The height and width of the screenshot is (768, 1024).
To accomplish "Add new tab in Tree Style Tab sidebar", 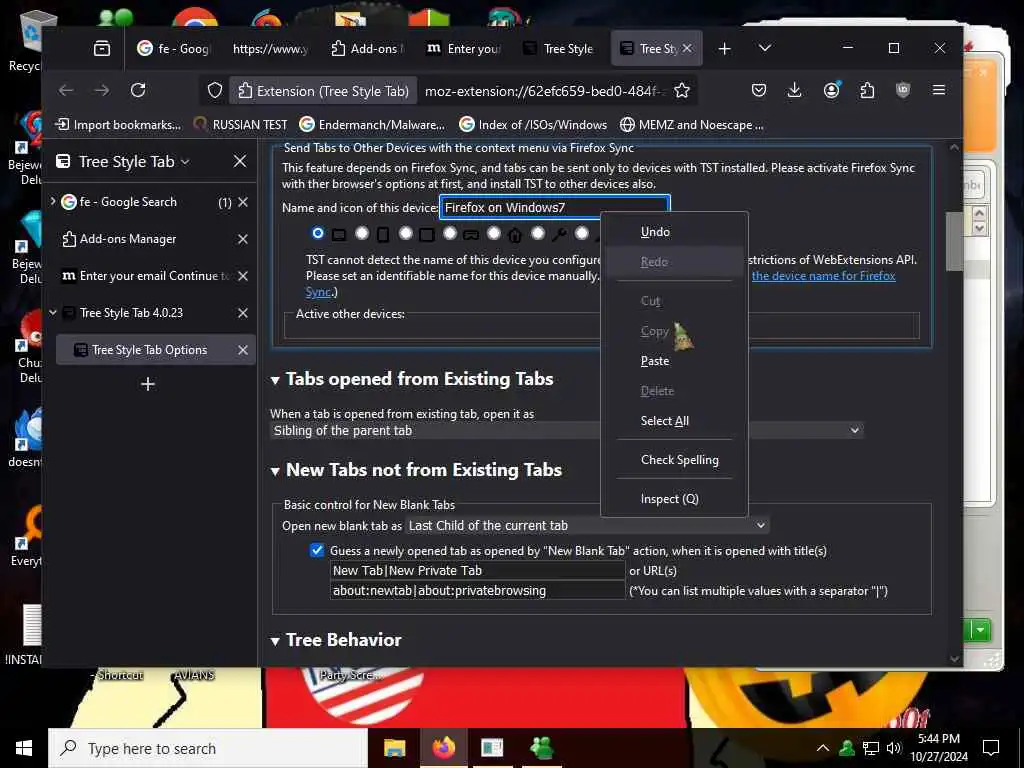I will pyautogui.click(x=148, y=384).
